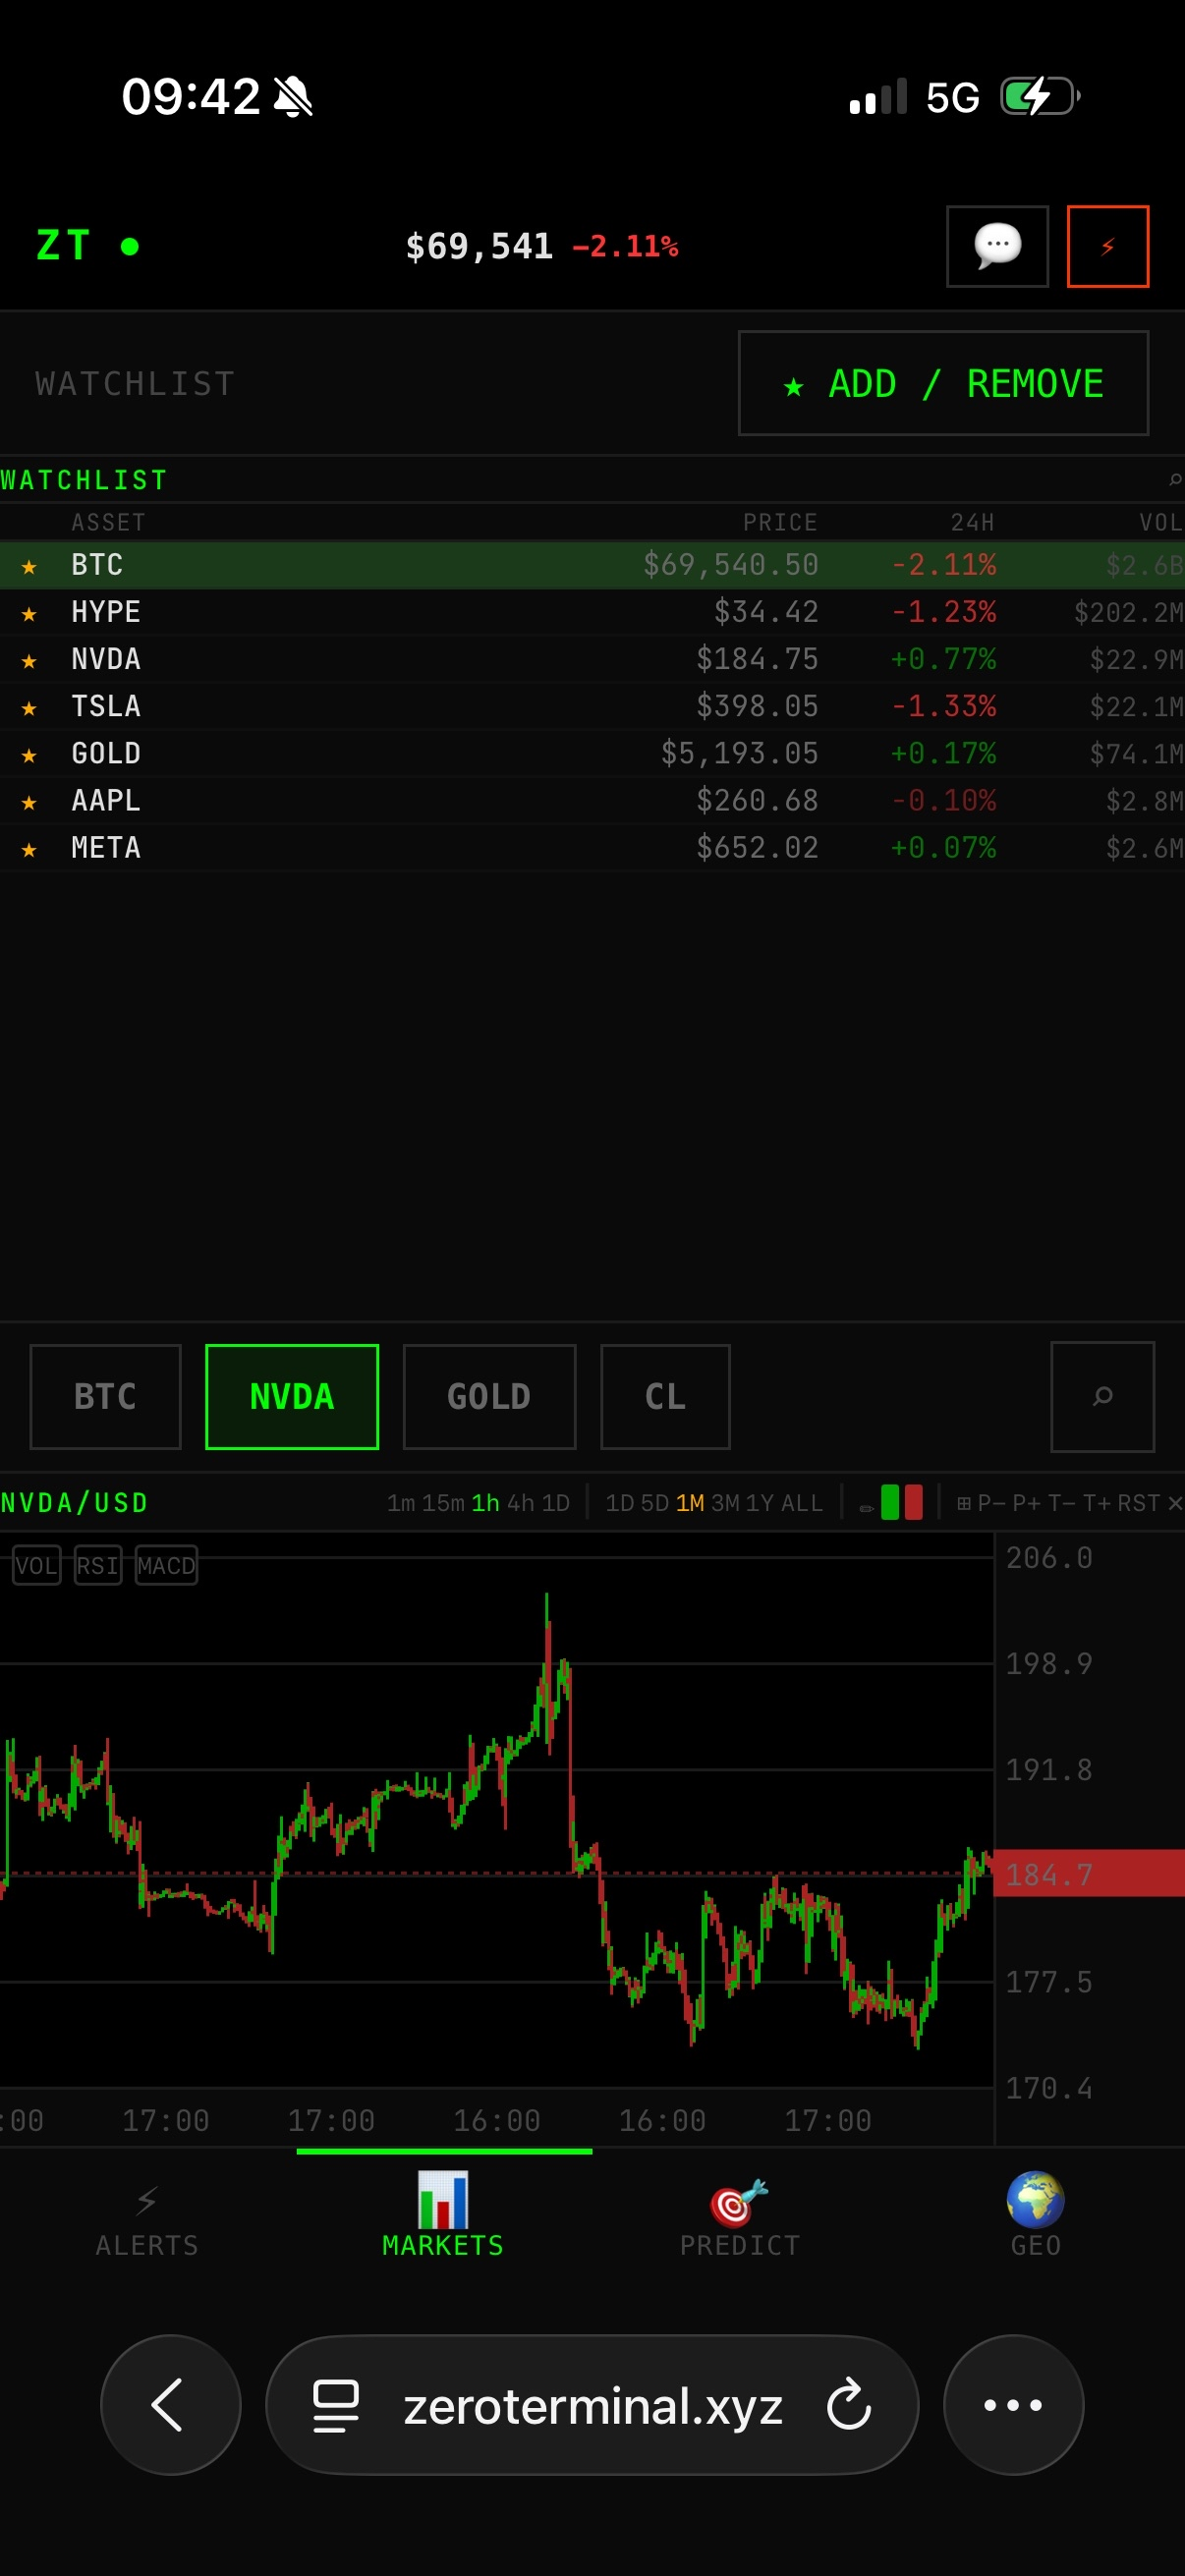Click the P+ chart control
This screenshot has width=1185, height=2576.
[x=1027, y=1503]
